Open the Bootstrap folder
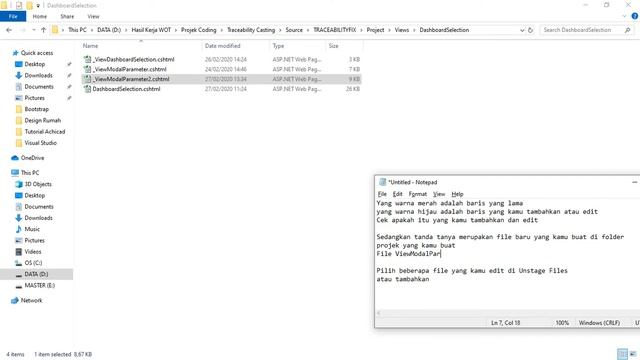 36,109
